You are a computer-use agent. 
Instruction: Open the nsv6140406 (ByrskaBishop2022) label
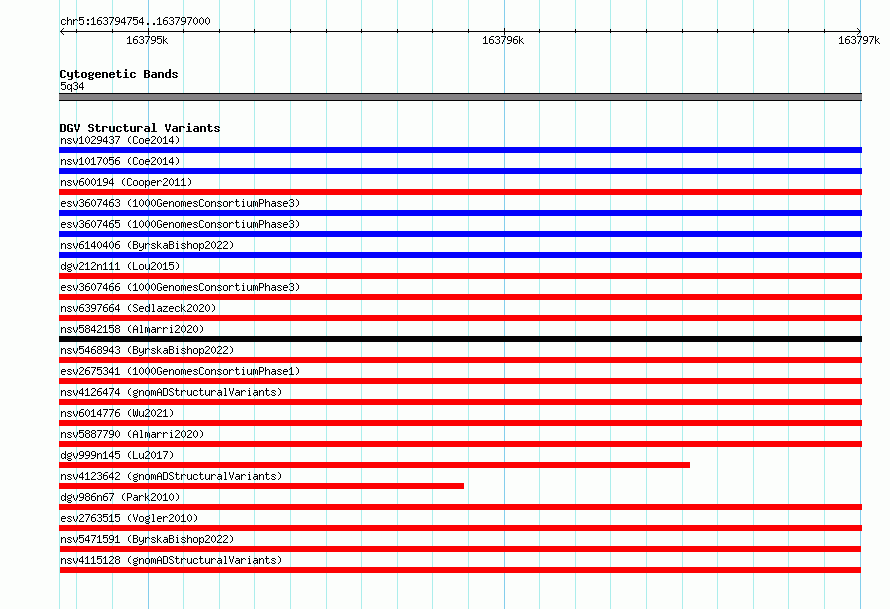[x=147, y=245]
